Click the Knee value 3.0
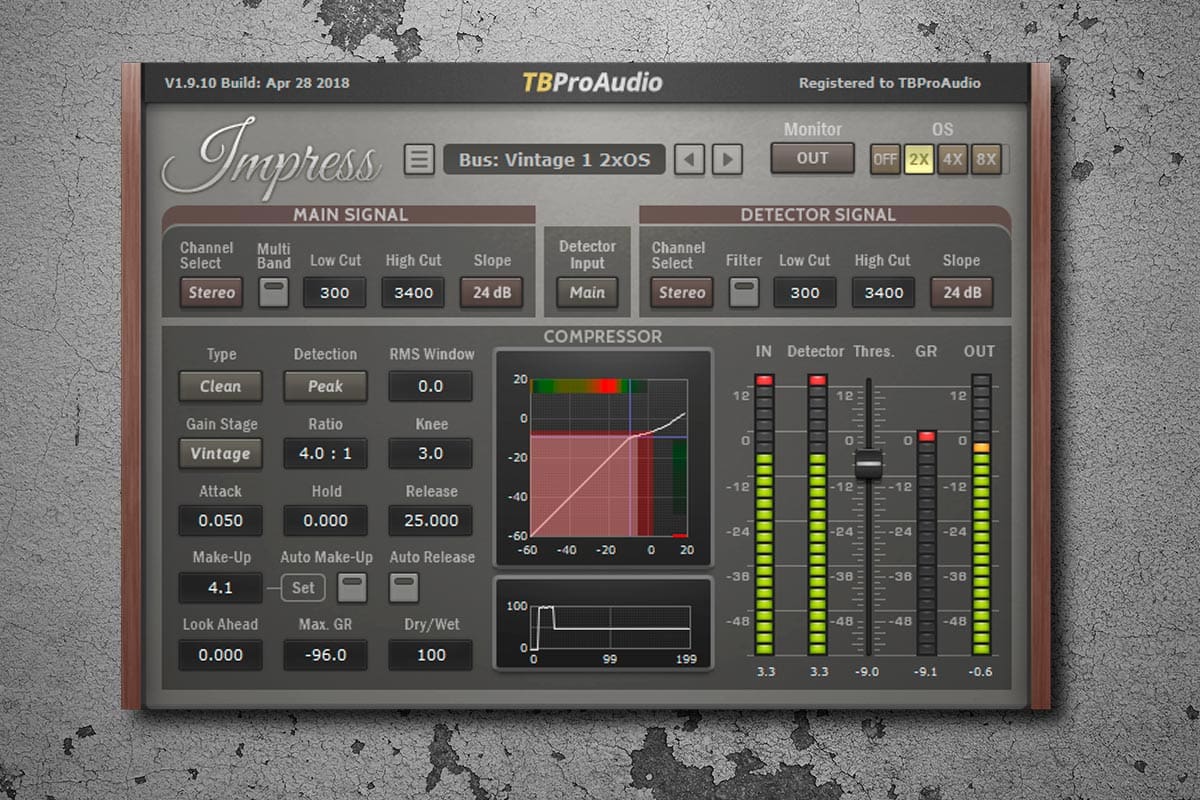Viewport: 1200px width, 800px height. click(x=430, y=453)
